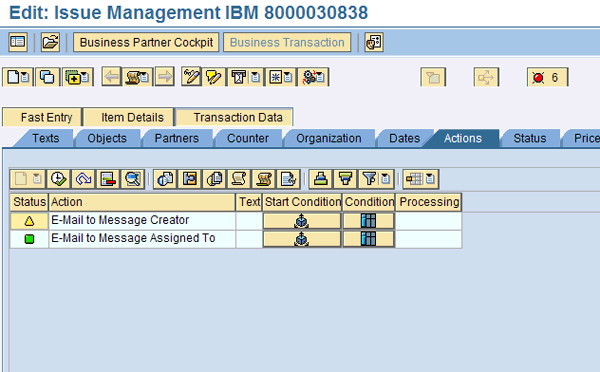
Task: Click the right forward arrow in toolbar
Action: click(x=165, y=77)
